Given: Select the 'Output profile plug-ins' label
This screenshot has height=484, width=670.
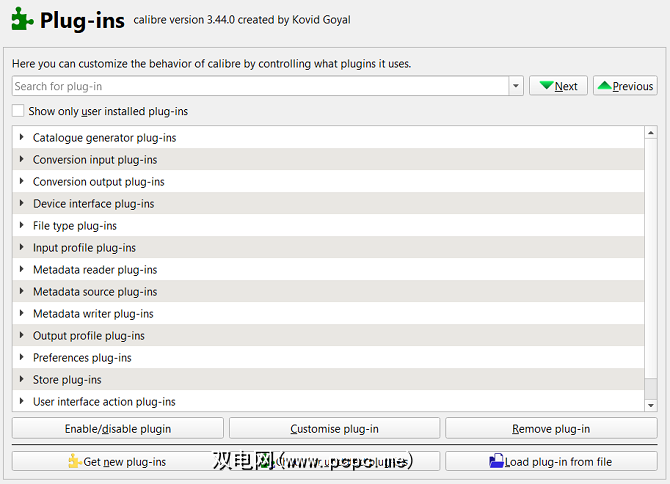Looking at the screenshot, I should [x=89, y=336].
